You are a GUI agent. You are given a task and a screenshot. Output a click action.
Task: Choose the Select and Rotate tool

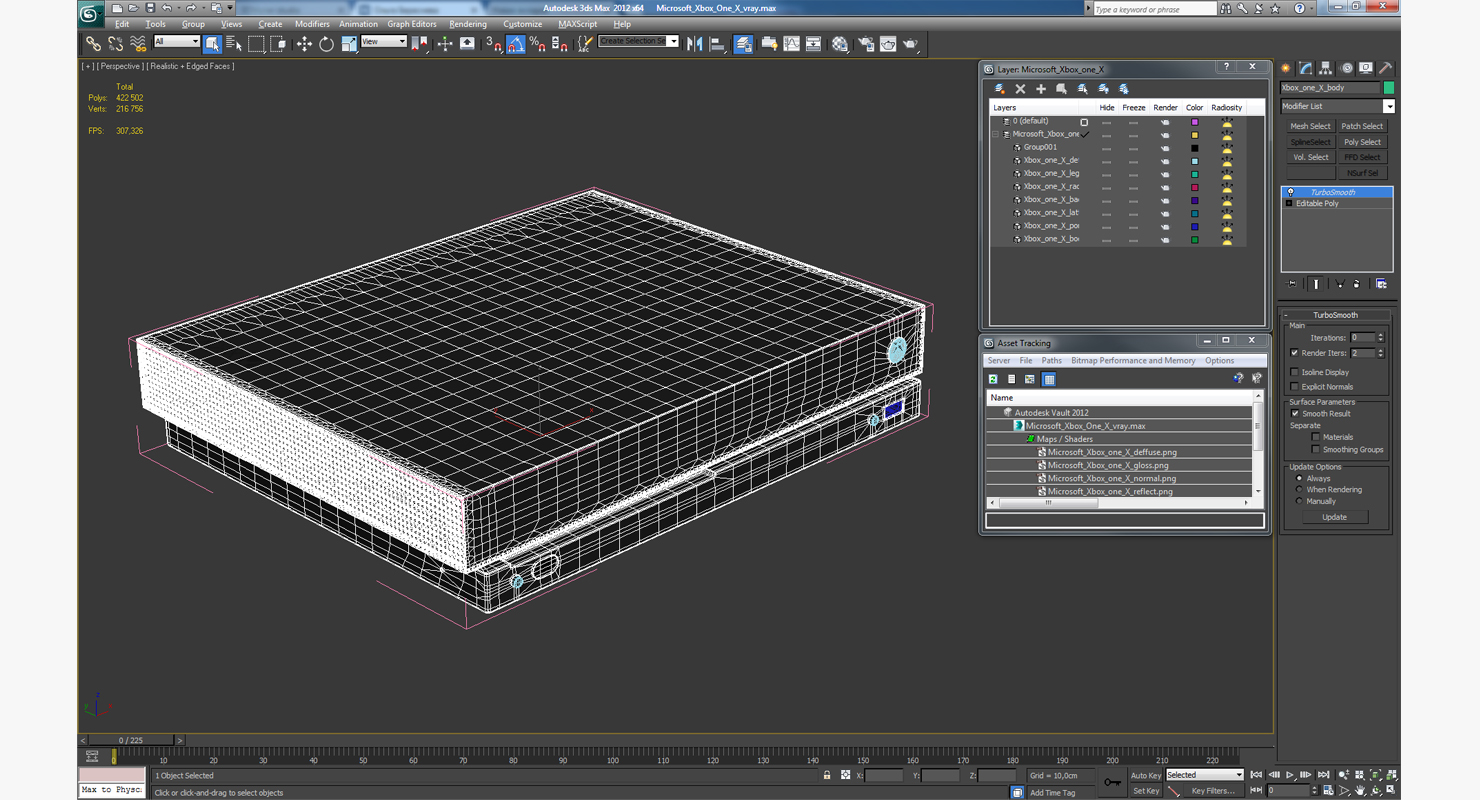point(326,44)
